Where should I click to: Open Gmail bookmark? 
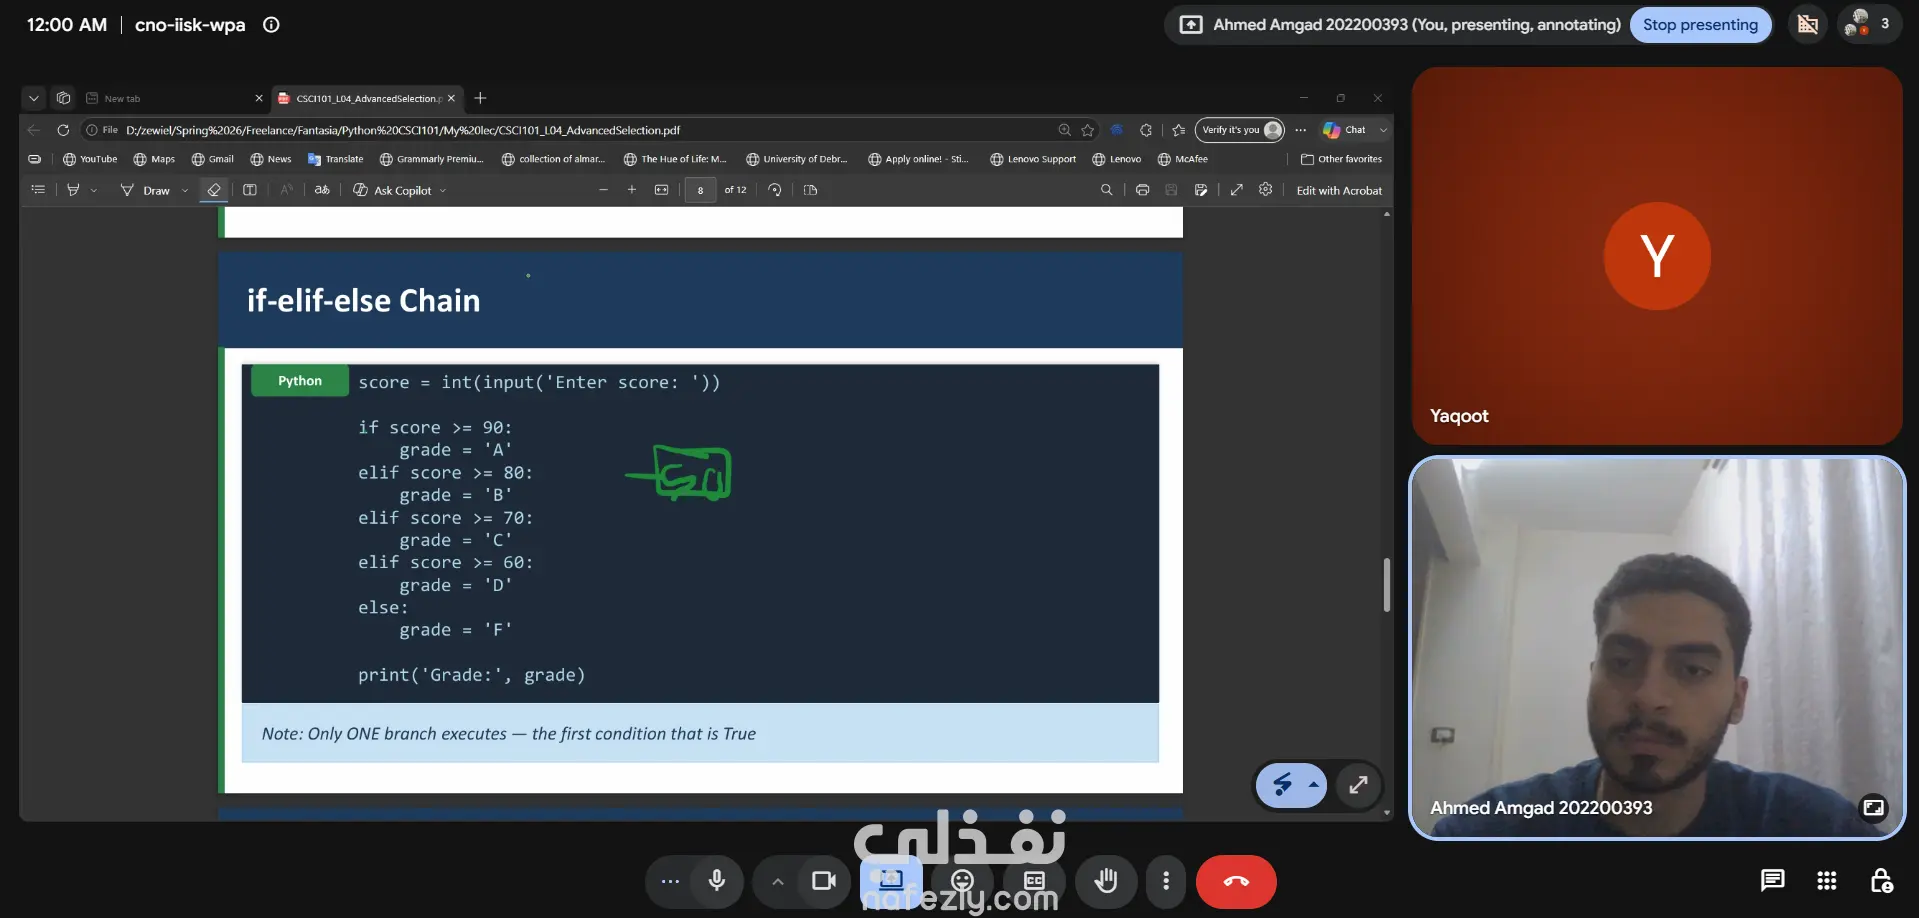coord(213,159)
